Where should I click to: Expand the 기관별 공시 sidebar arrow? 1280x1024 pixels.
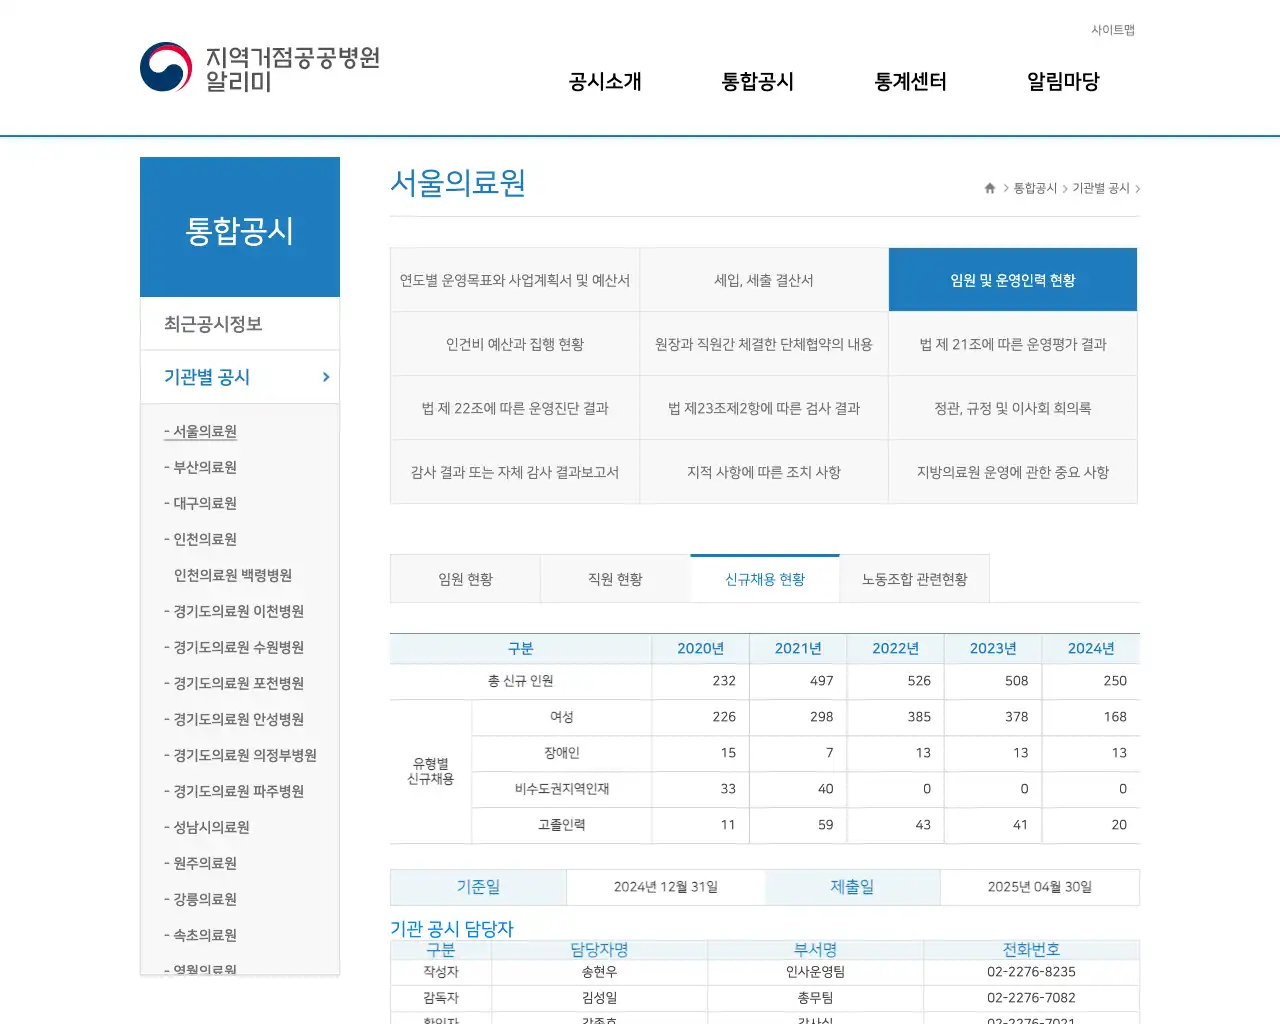pos(324,377)
